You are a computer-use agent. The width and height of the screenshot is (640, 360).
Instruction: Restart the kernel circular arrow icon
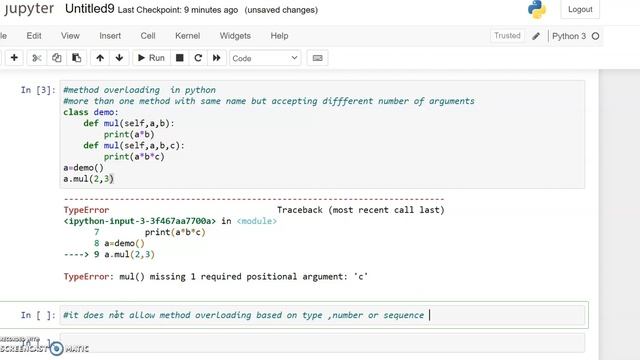198,58
